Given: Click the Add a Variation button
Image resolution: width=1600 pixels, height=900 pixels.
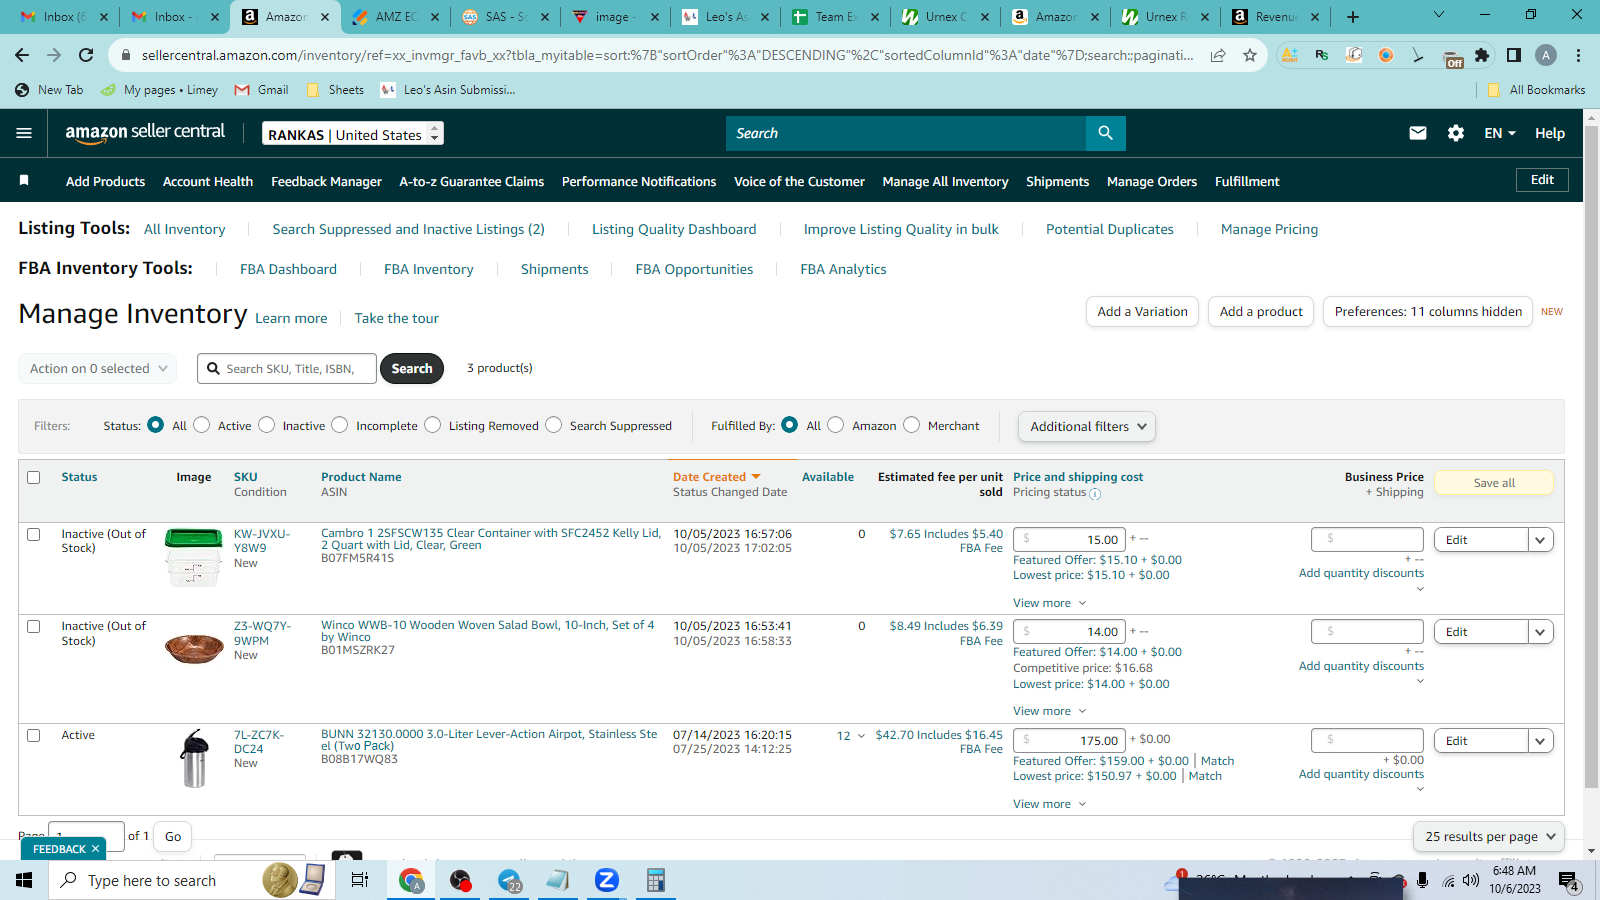Looking at the screenshot, I should (x=1142, y=312).
